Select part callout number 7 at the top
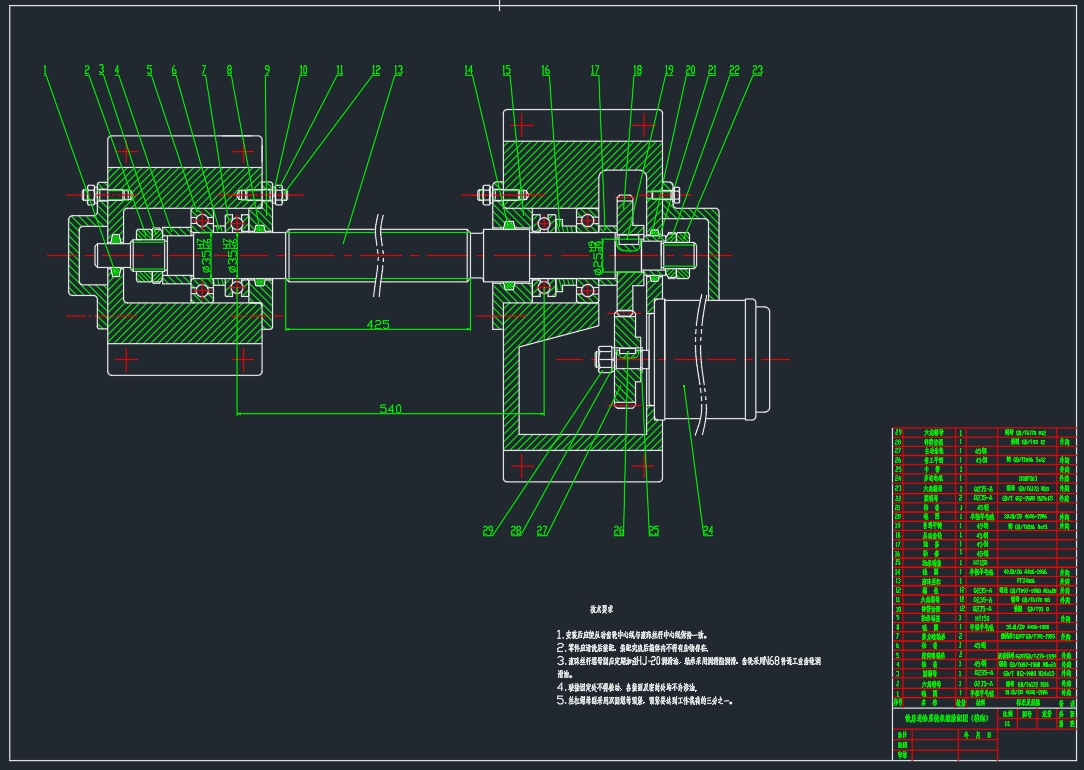1084x770 pixels. [204, 71]
